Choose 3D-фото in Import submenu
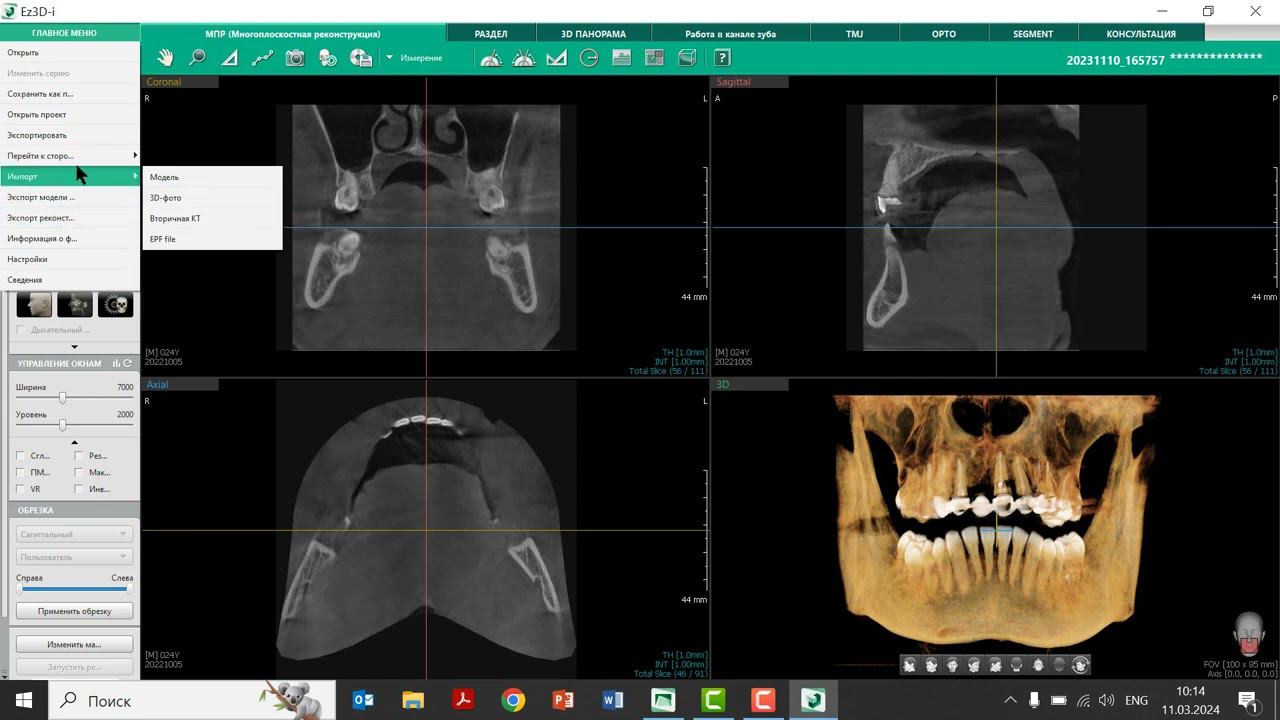 coord(212,198)
